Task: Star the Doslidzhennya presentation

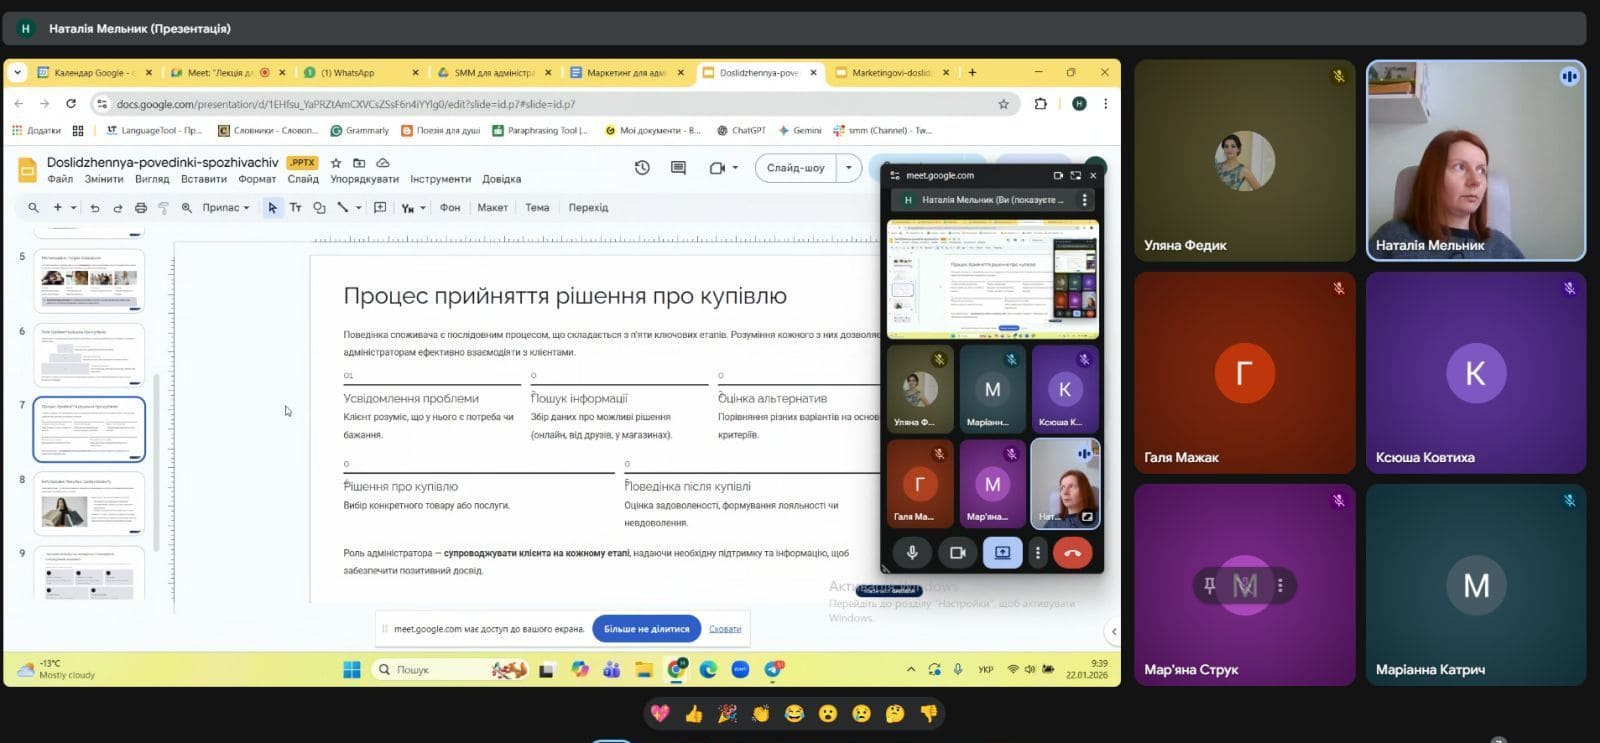Action: point(336,163)
